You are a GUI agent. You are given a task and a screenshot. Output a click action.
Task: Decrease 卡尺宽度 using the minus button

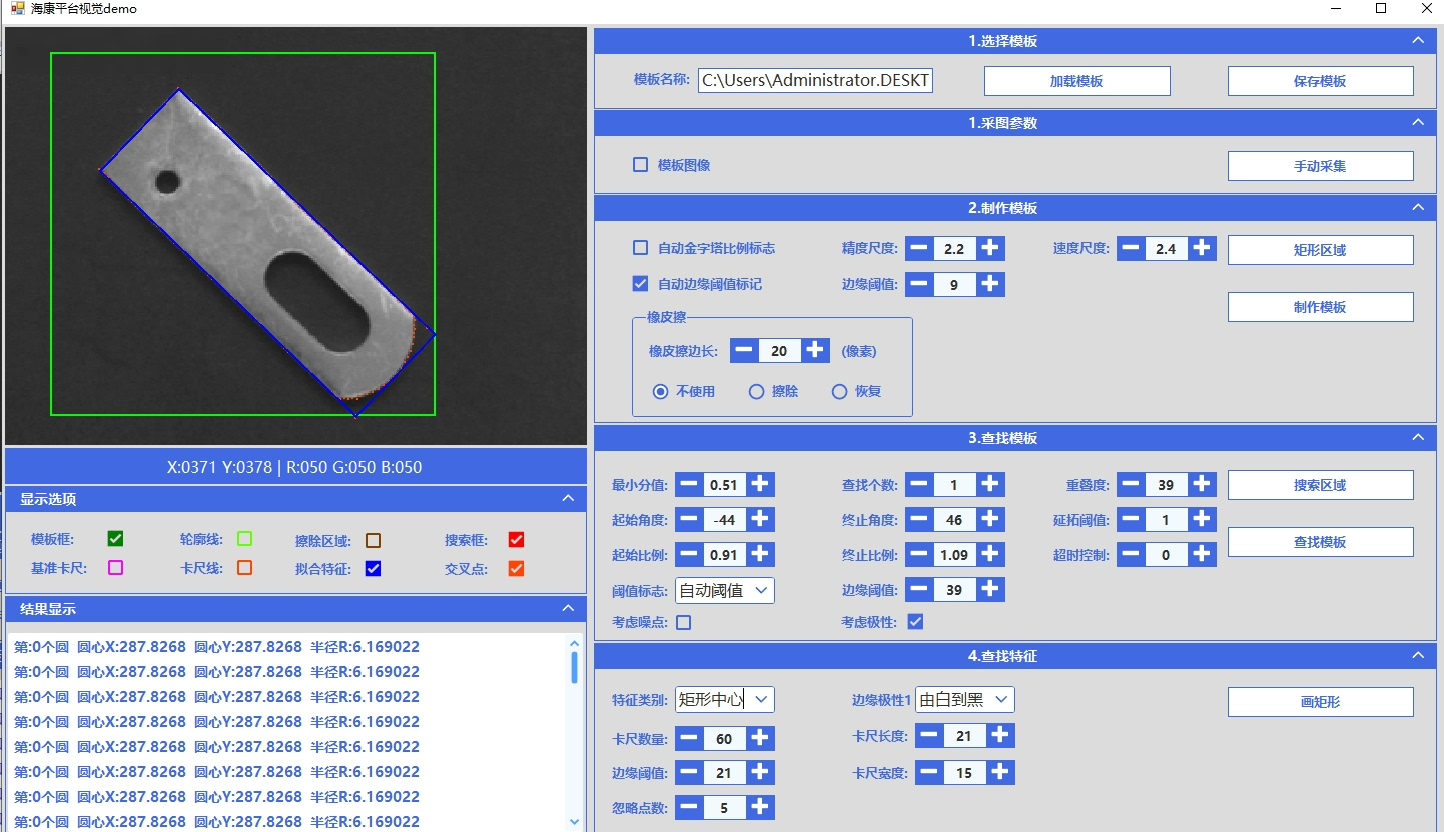click(929, 773)
